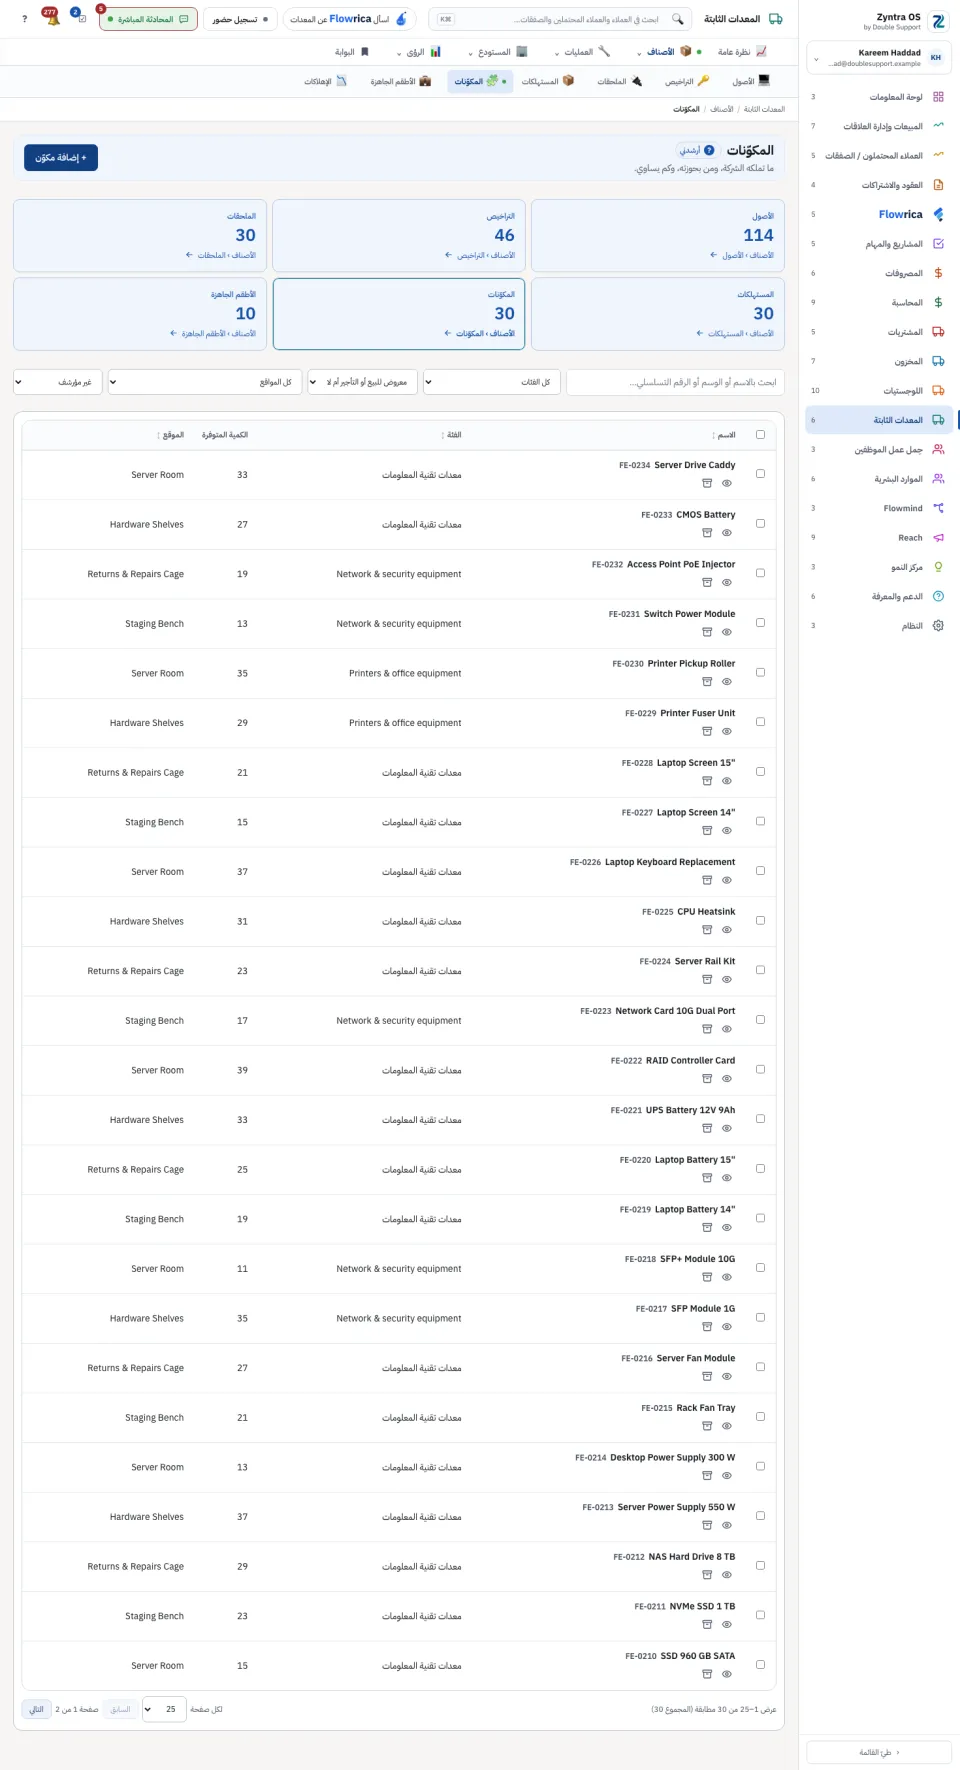Focus the component name or serial search field
The height and width of the screenshot is (1770, 960).
click(x=675, y=382)
